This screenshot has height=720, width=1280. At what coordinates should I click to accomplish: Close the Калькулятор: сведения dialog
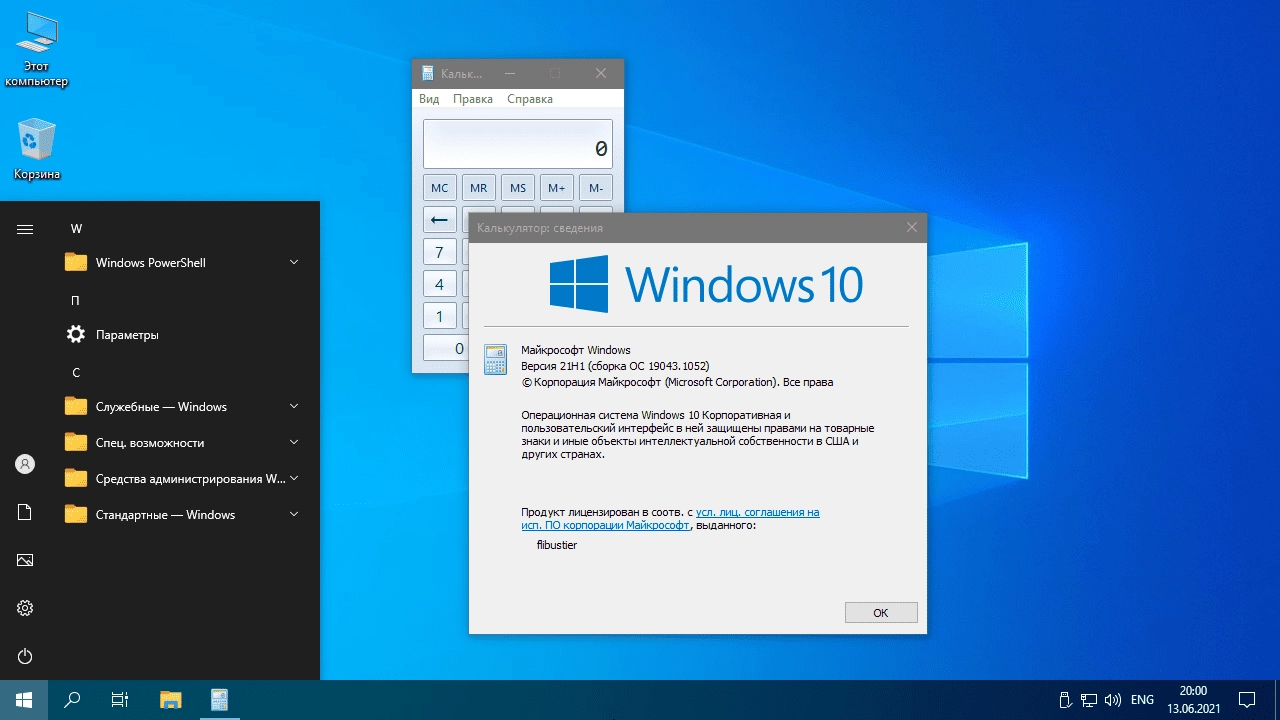click(x=911, y=227)
